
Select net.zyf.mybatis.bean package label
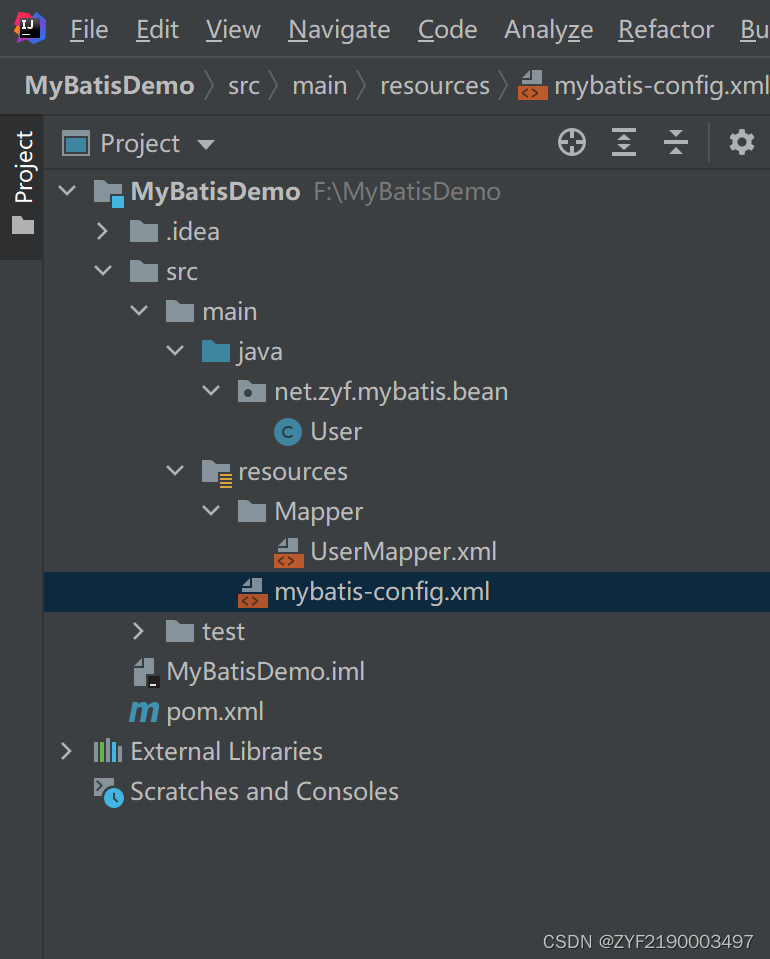click(x=391, y=391)
